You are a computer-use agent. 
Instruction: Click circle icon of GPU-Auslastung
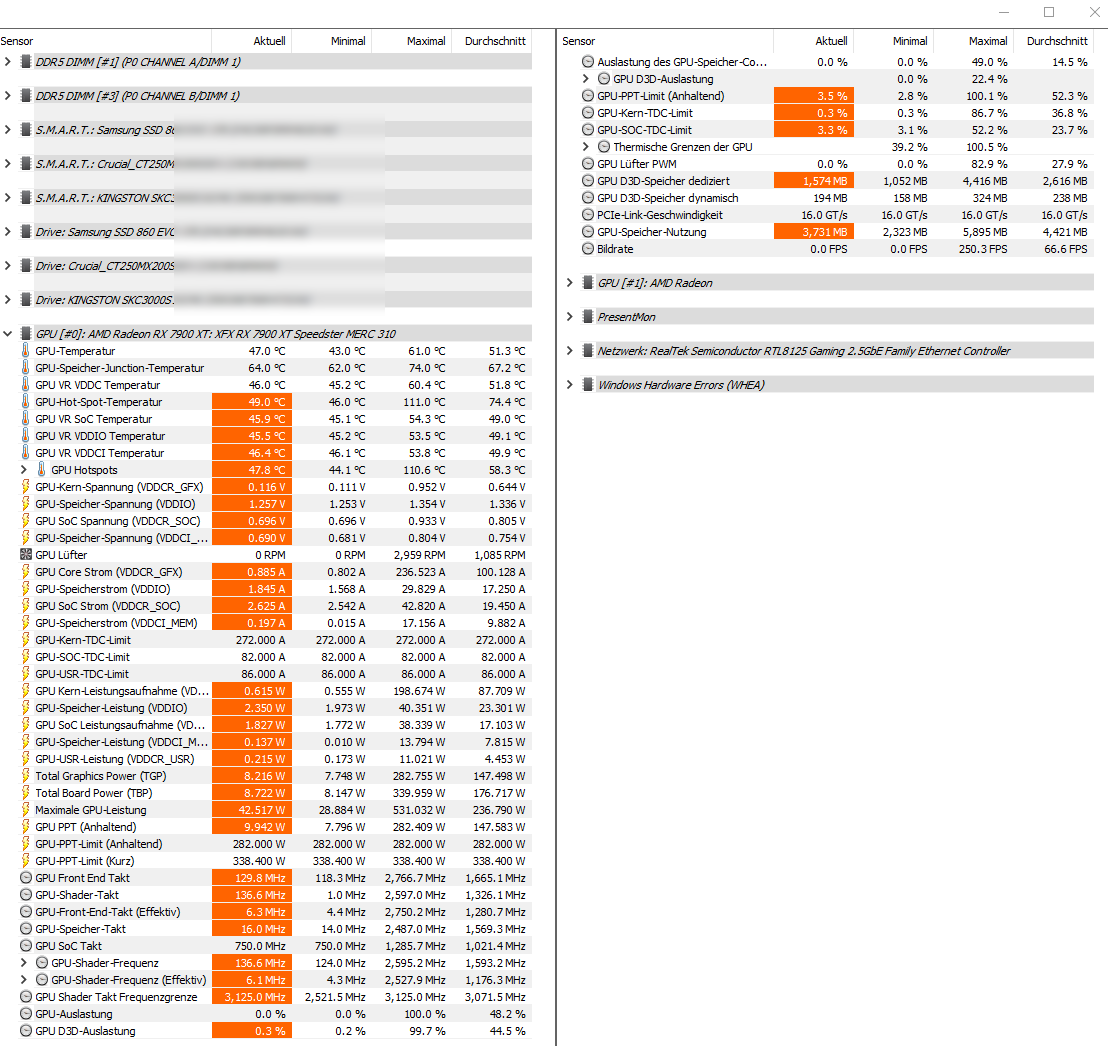point(26,1013)
